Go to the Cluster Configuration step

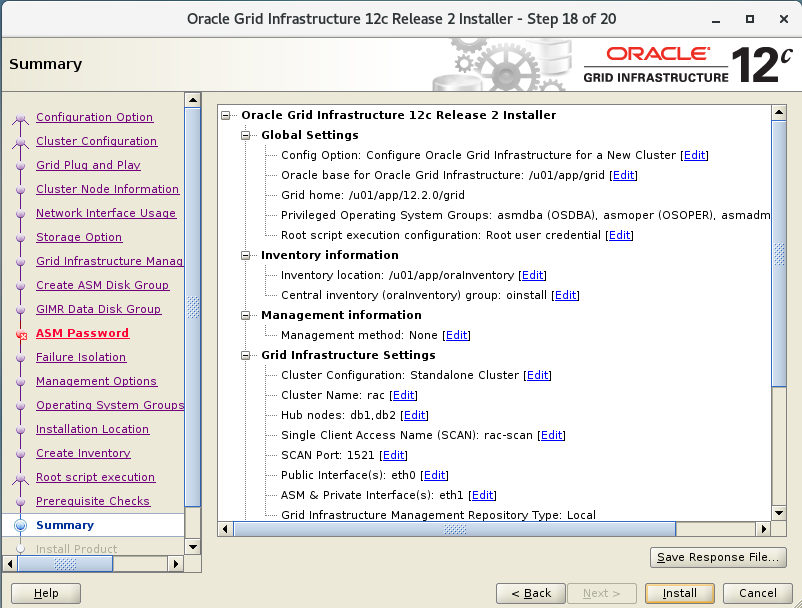coord(97,141)
